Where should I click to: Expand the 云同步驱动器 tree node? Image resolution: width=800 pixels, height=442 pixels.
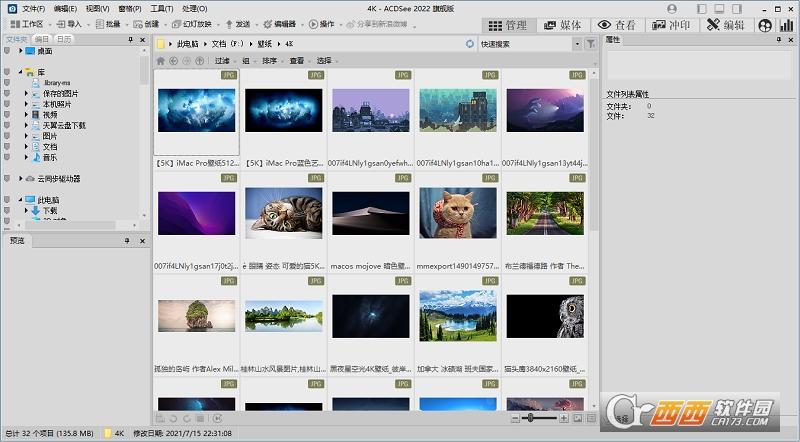coord(20,179)
